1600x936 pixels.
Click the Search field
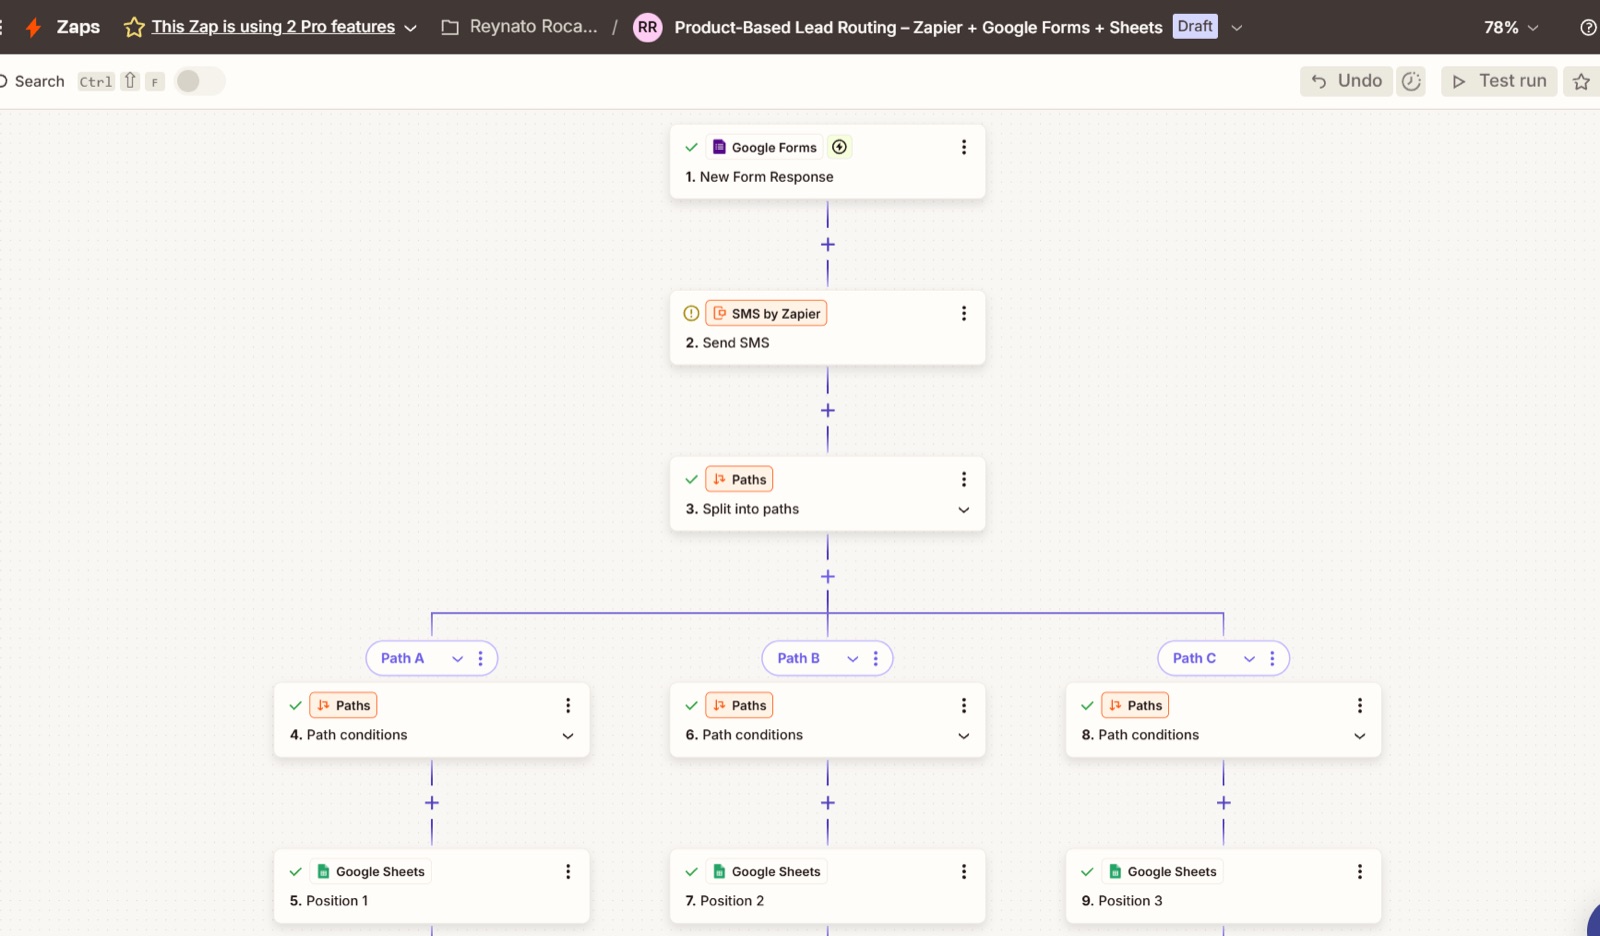39,81
